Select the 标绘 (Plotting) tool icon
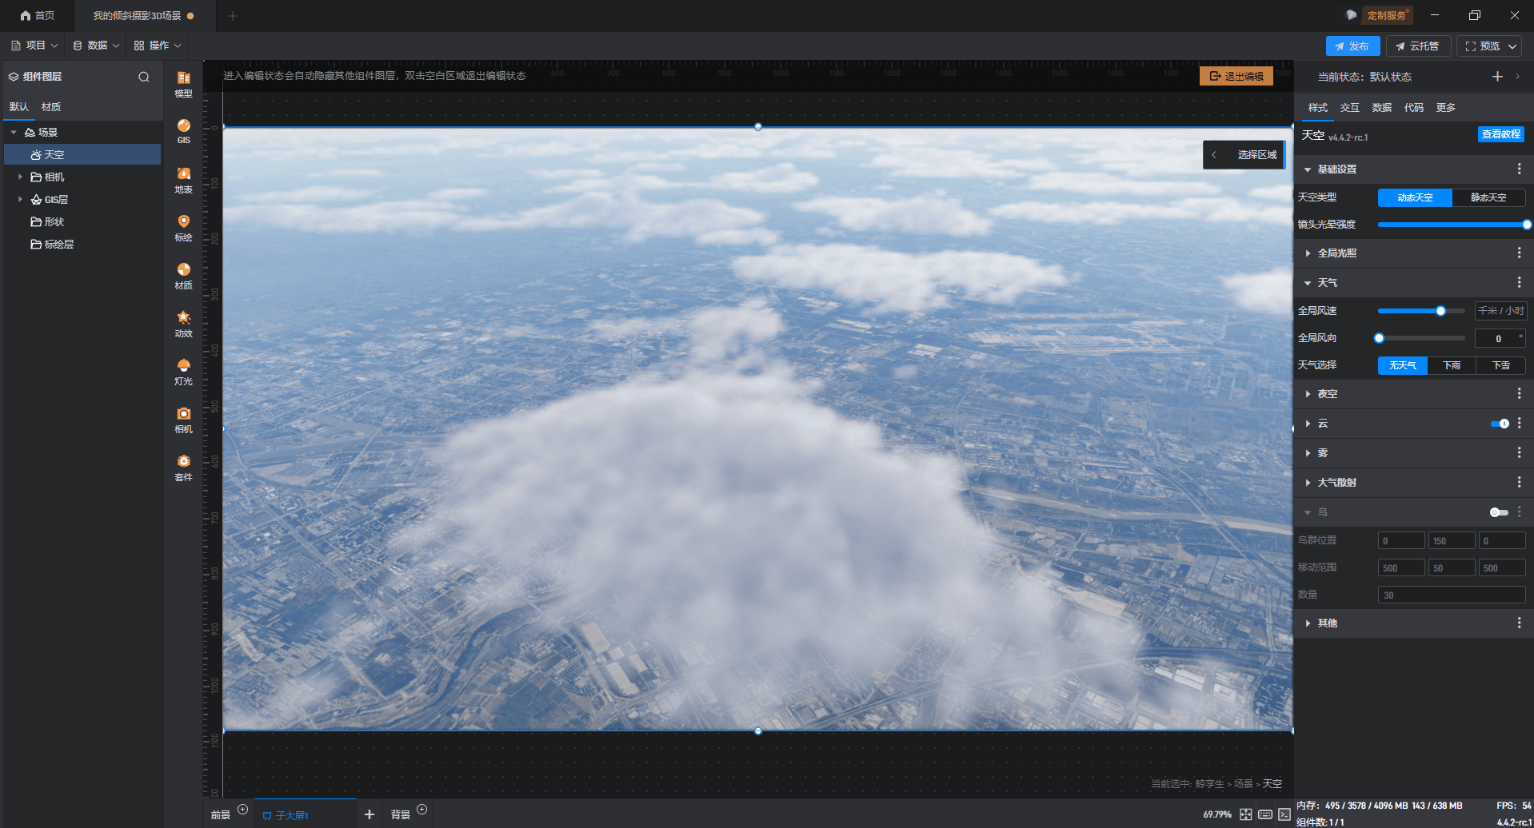The width and height of the screenshot is (1534, 828). tap(183, 227)
